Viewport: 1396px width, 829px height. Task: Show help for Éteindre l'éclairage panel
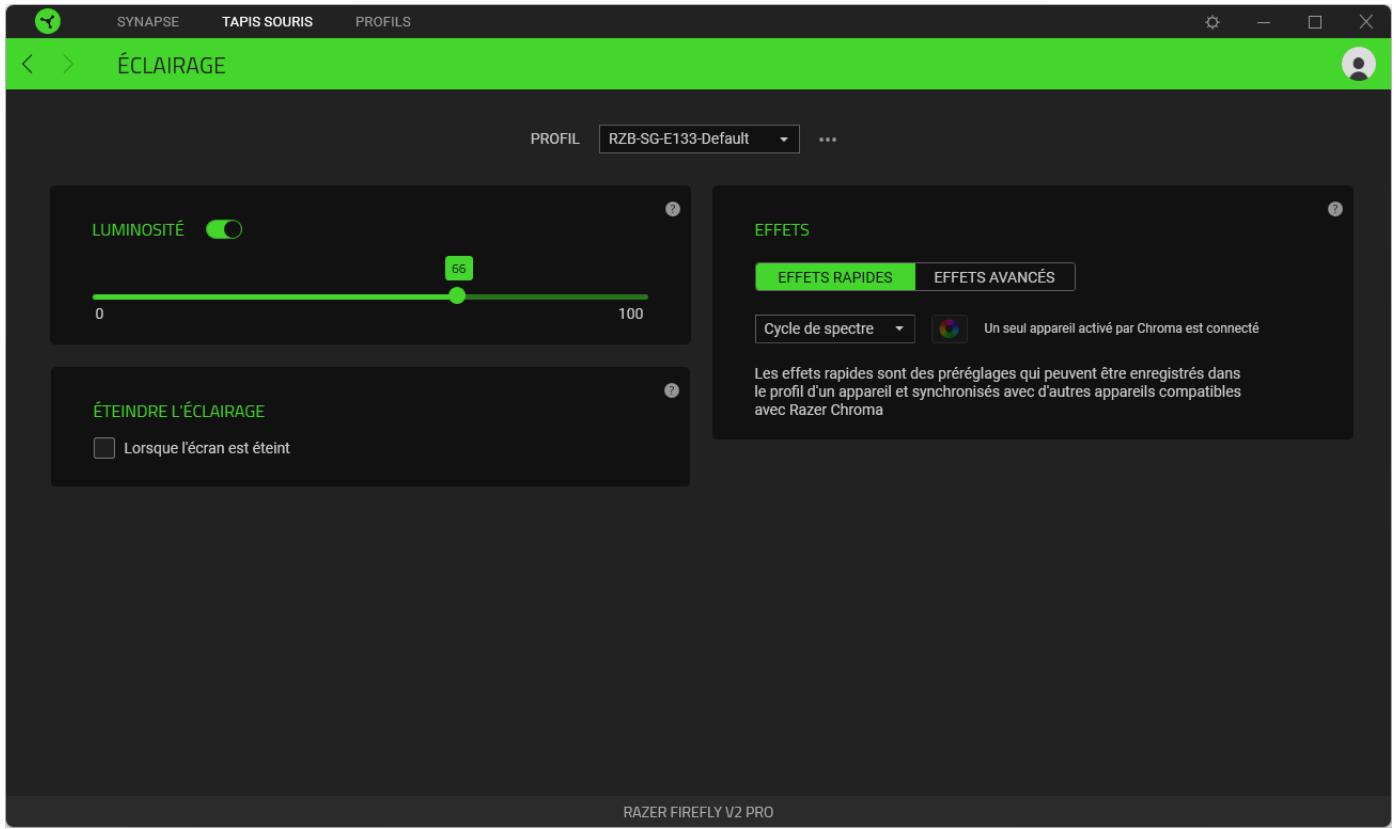672,390
